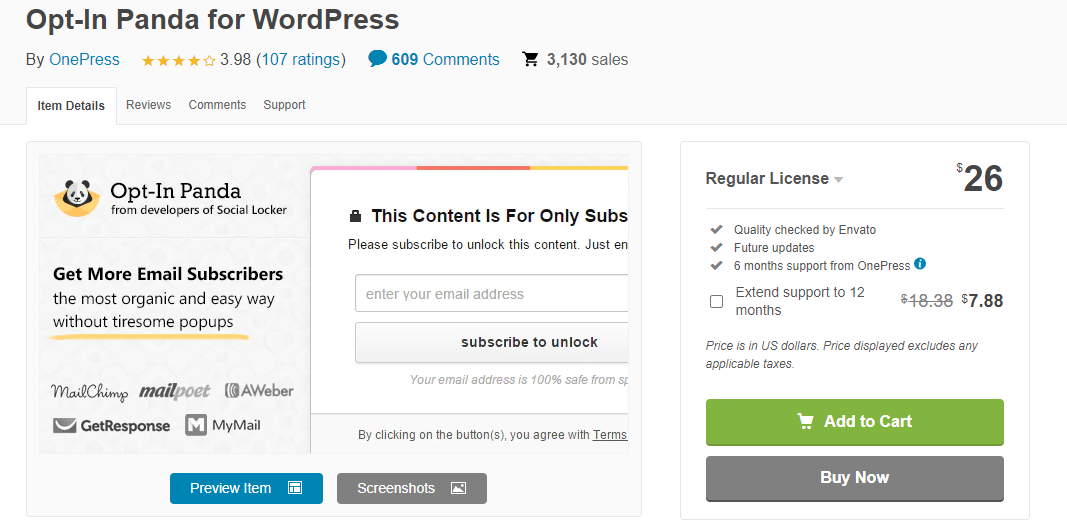Click the GetResponse logo
Image resolution: width=1067 pixels, height=523 pixels.
[112, 426]
